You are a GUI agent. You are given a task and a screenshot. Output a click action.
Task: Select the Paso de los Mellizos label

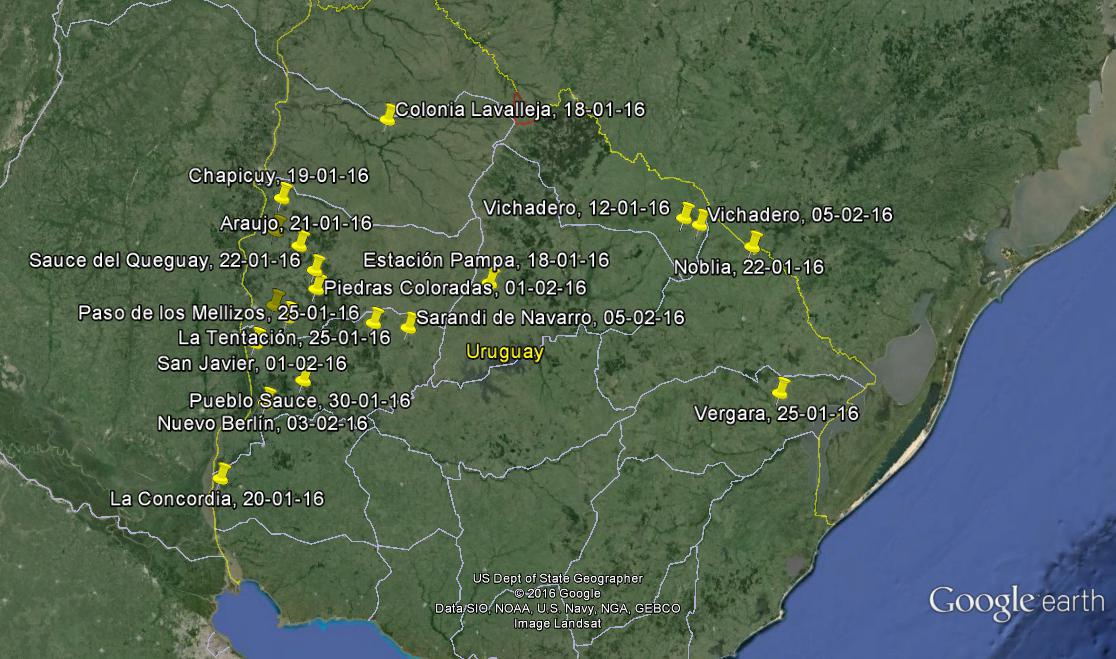(218, 313)
